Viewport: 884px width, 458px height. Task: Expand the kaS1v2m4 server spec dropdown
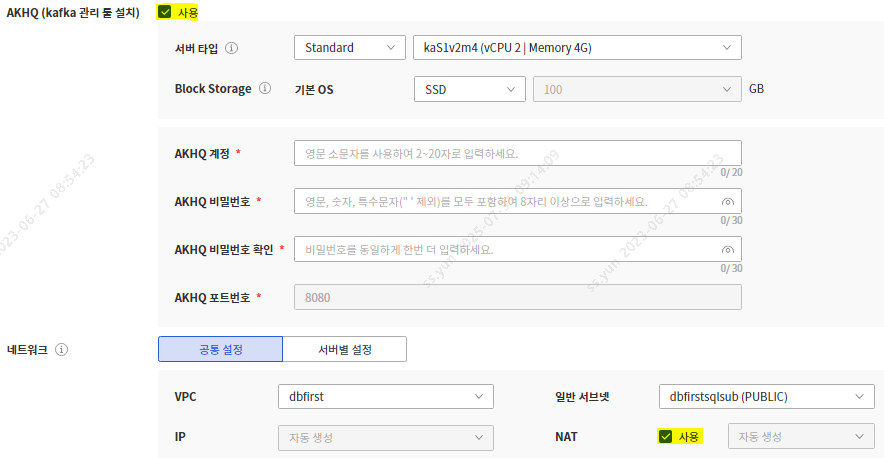576,48
